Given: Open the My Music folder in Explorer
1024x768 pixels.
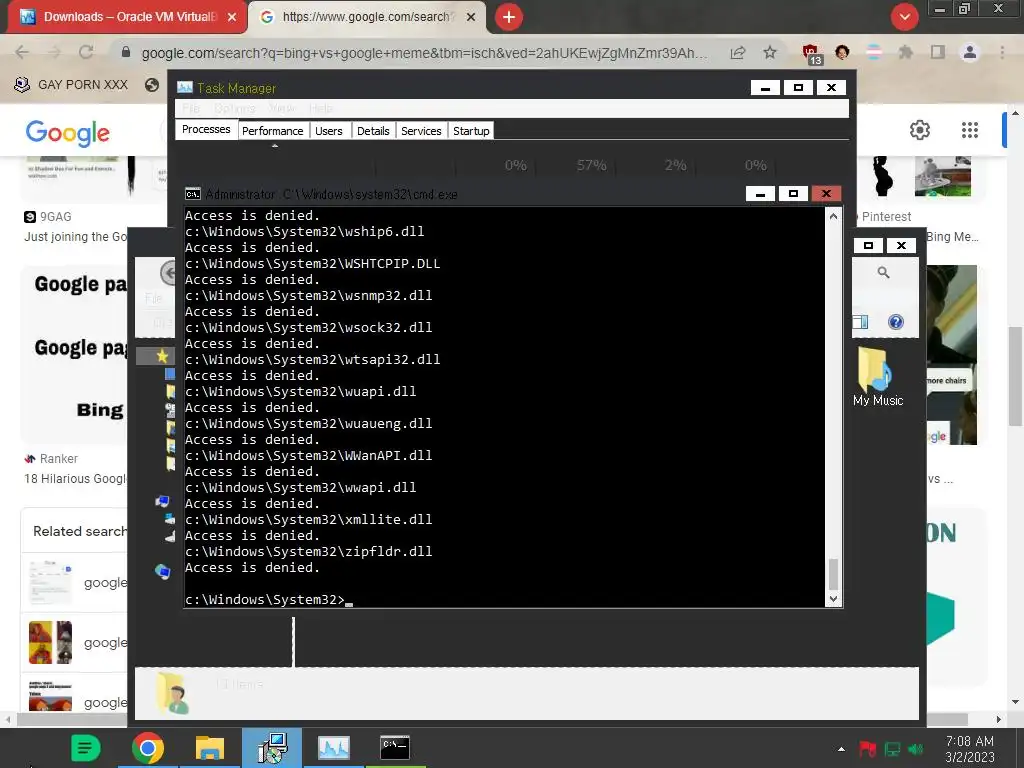Looking at the screenshot, I should tap(878, 377).
